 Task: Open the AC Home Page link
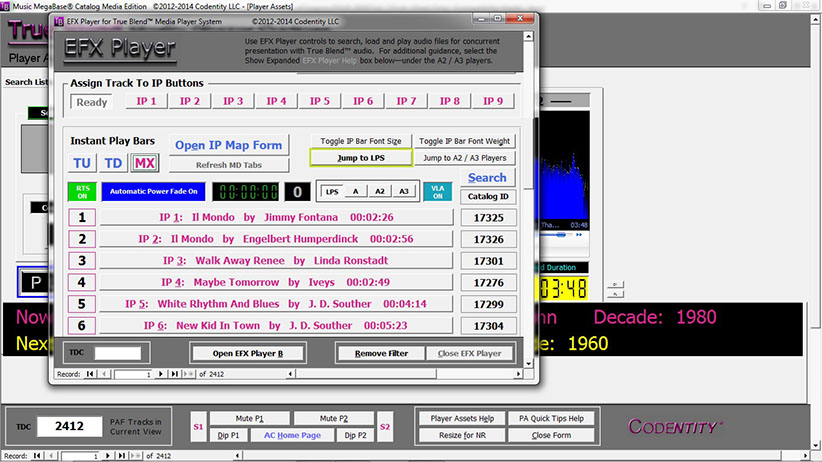(x=291, y=436)
